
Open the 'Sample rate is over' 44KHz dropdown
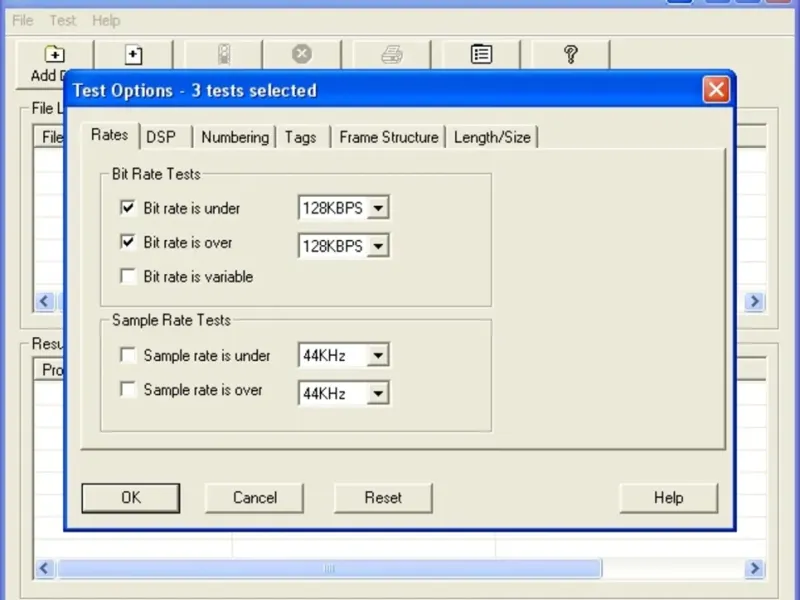[x=378, y=393]
